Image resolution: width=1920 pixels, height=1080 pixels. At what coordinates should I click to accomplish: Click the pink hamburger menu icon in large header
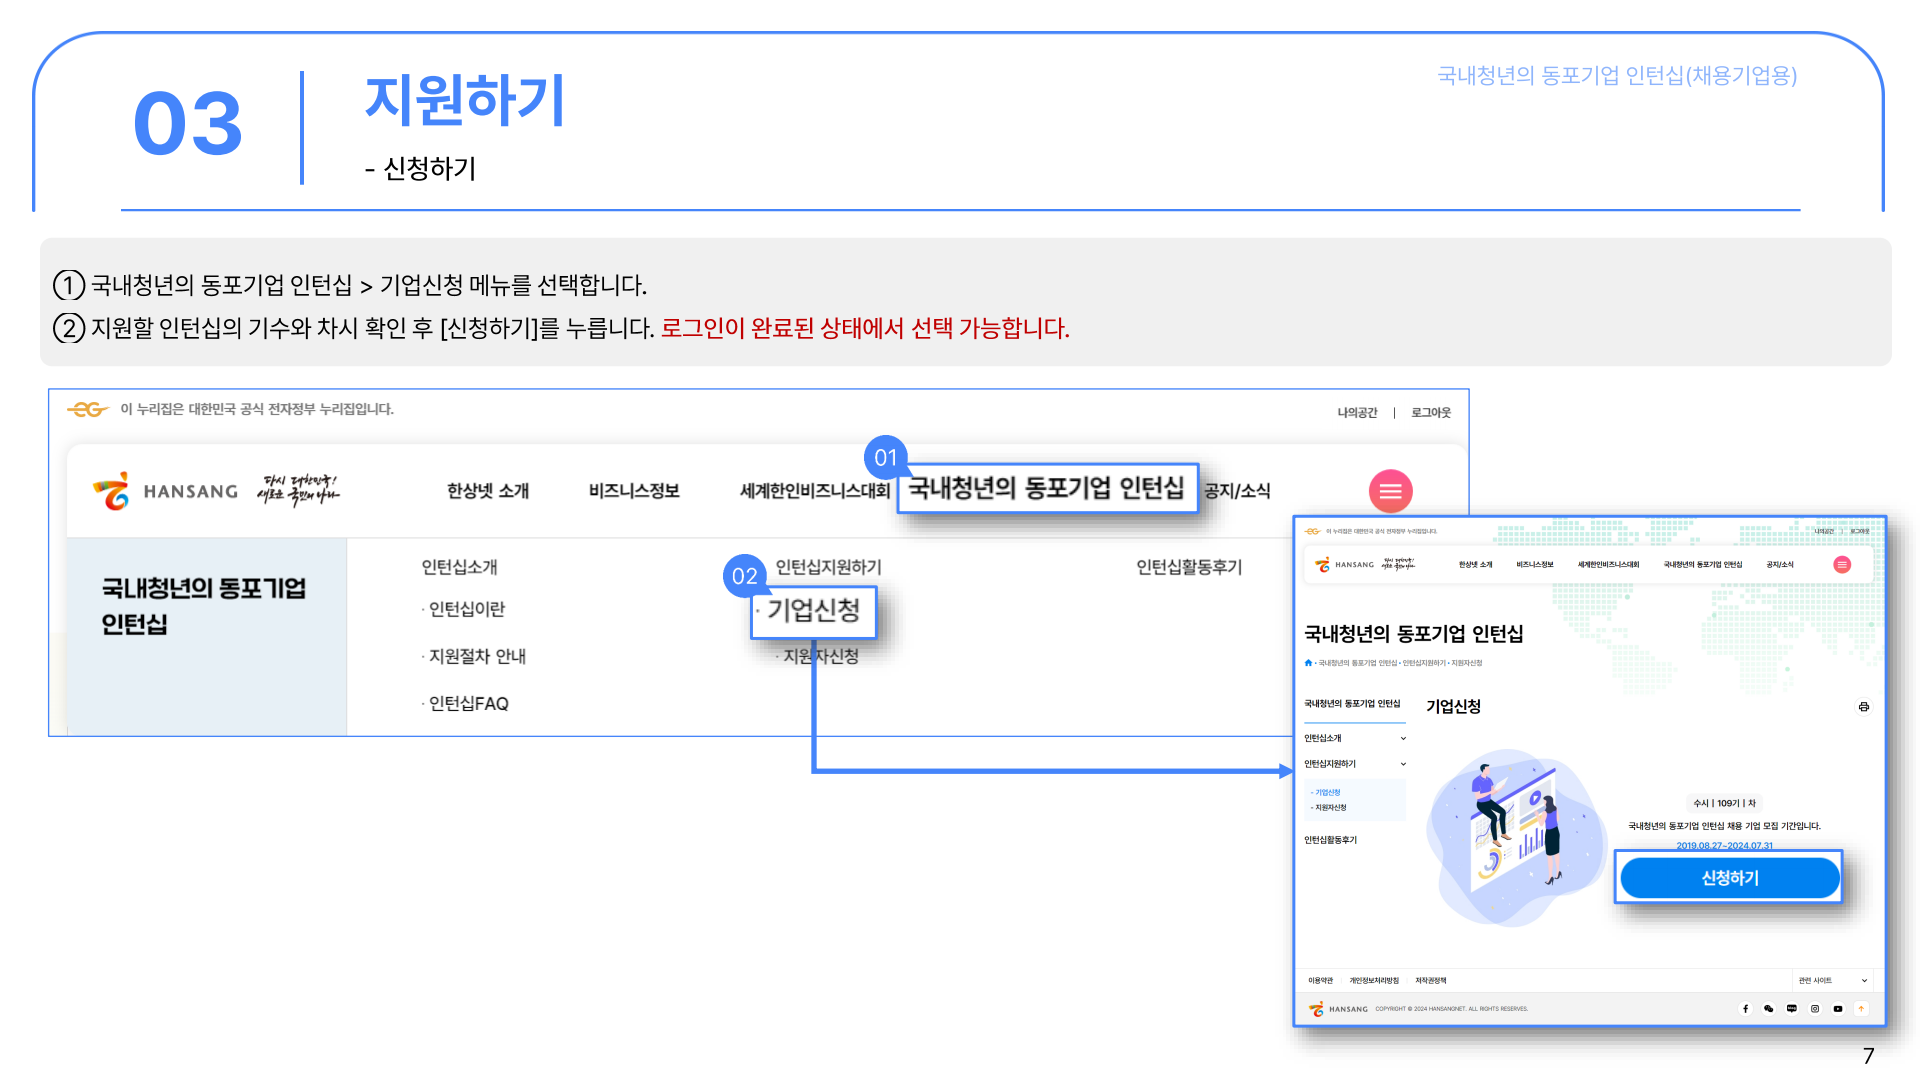[1390, 491]
